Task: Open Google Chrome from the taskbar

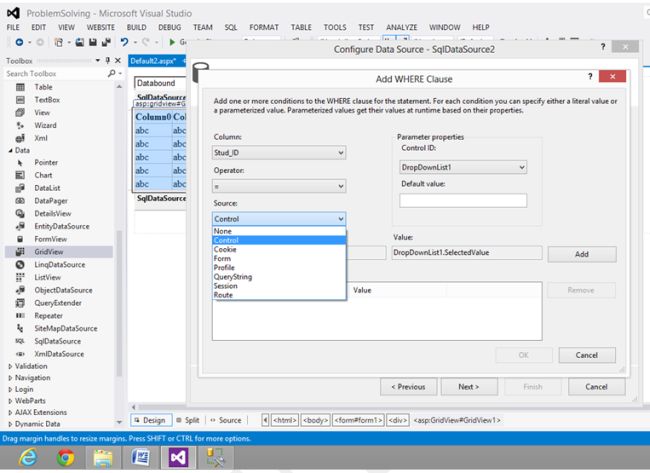Action: (x=65, y=458)
